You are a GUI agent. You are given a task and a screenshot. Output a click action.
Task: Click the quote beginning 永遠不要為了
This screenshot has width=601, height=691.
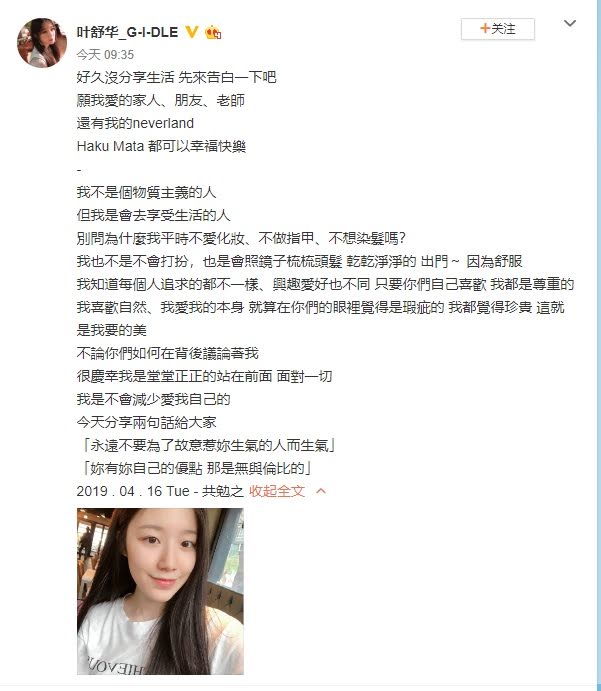click(x=209, y=445)
